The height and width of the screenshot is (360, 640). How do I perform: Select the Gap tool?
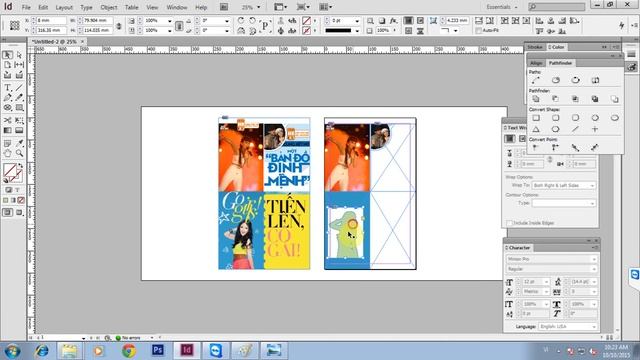[x=19, y=65]
